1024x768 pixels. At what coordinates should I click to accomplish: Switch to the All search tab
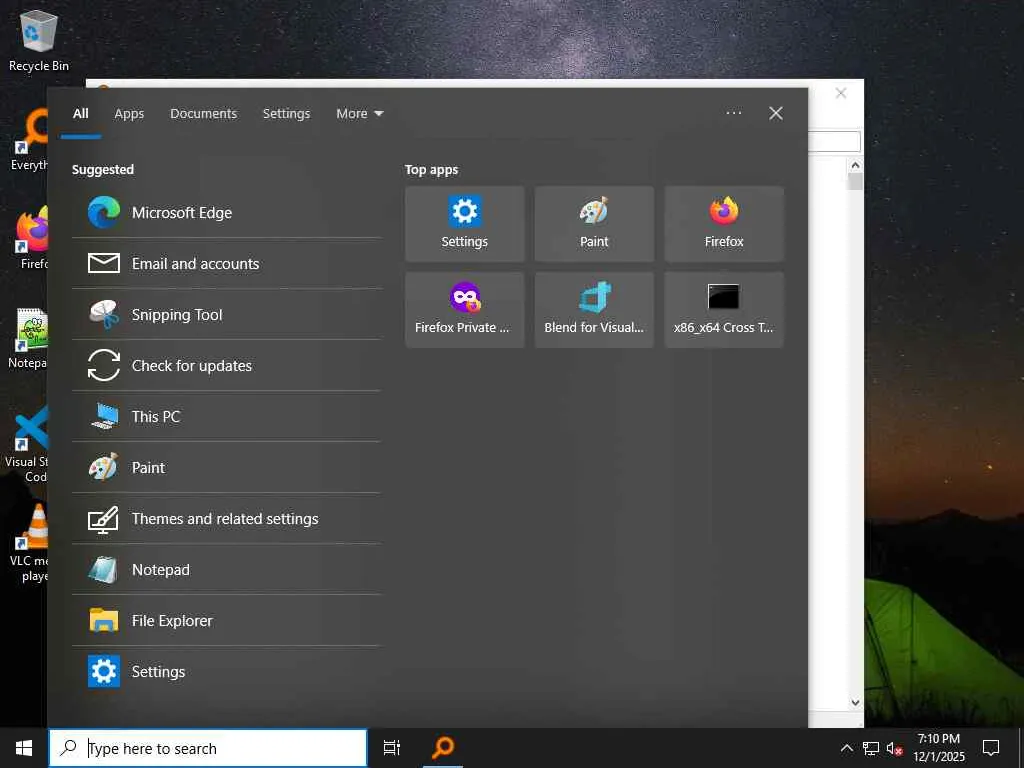tap(81, 114)
